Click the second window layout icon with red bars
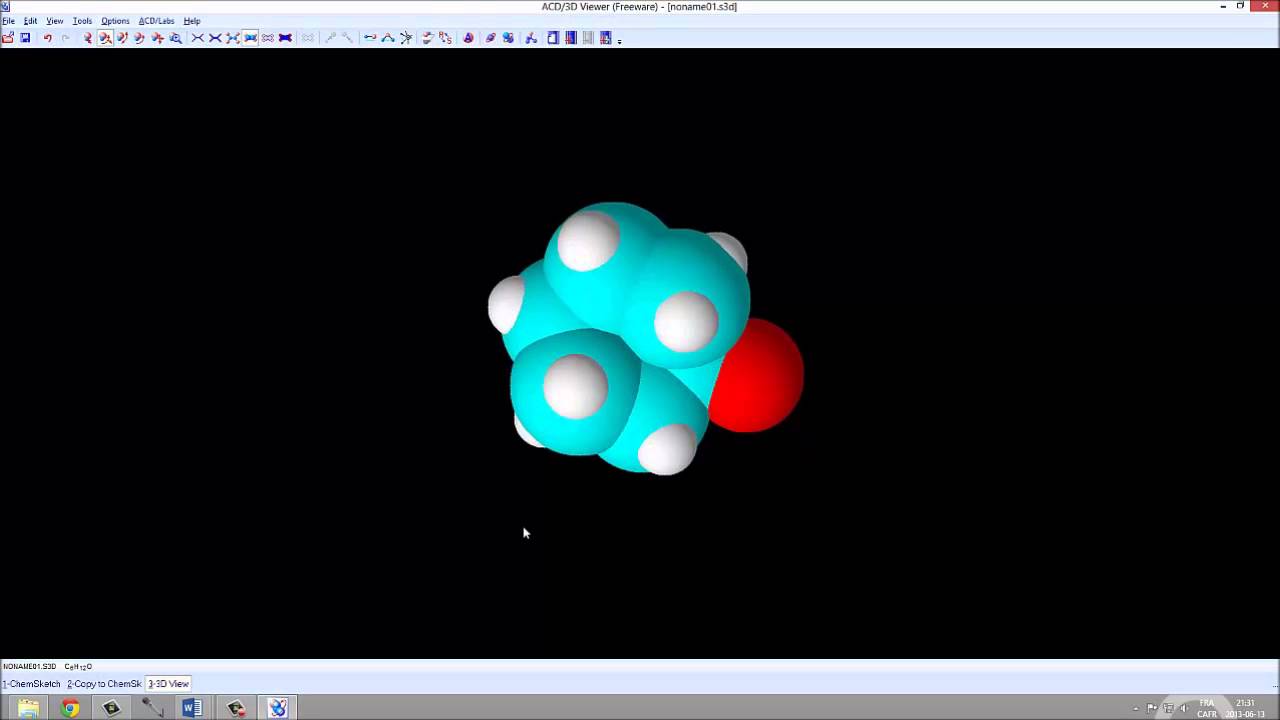This screenshot has height=720, width=1280. (x=570, y=38)
